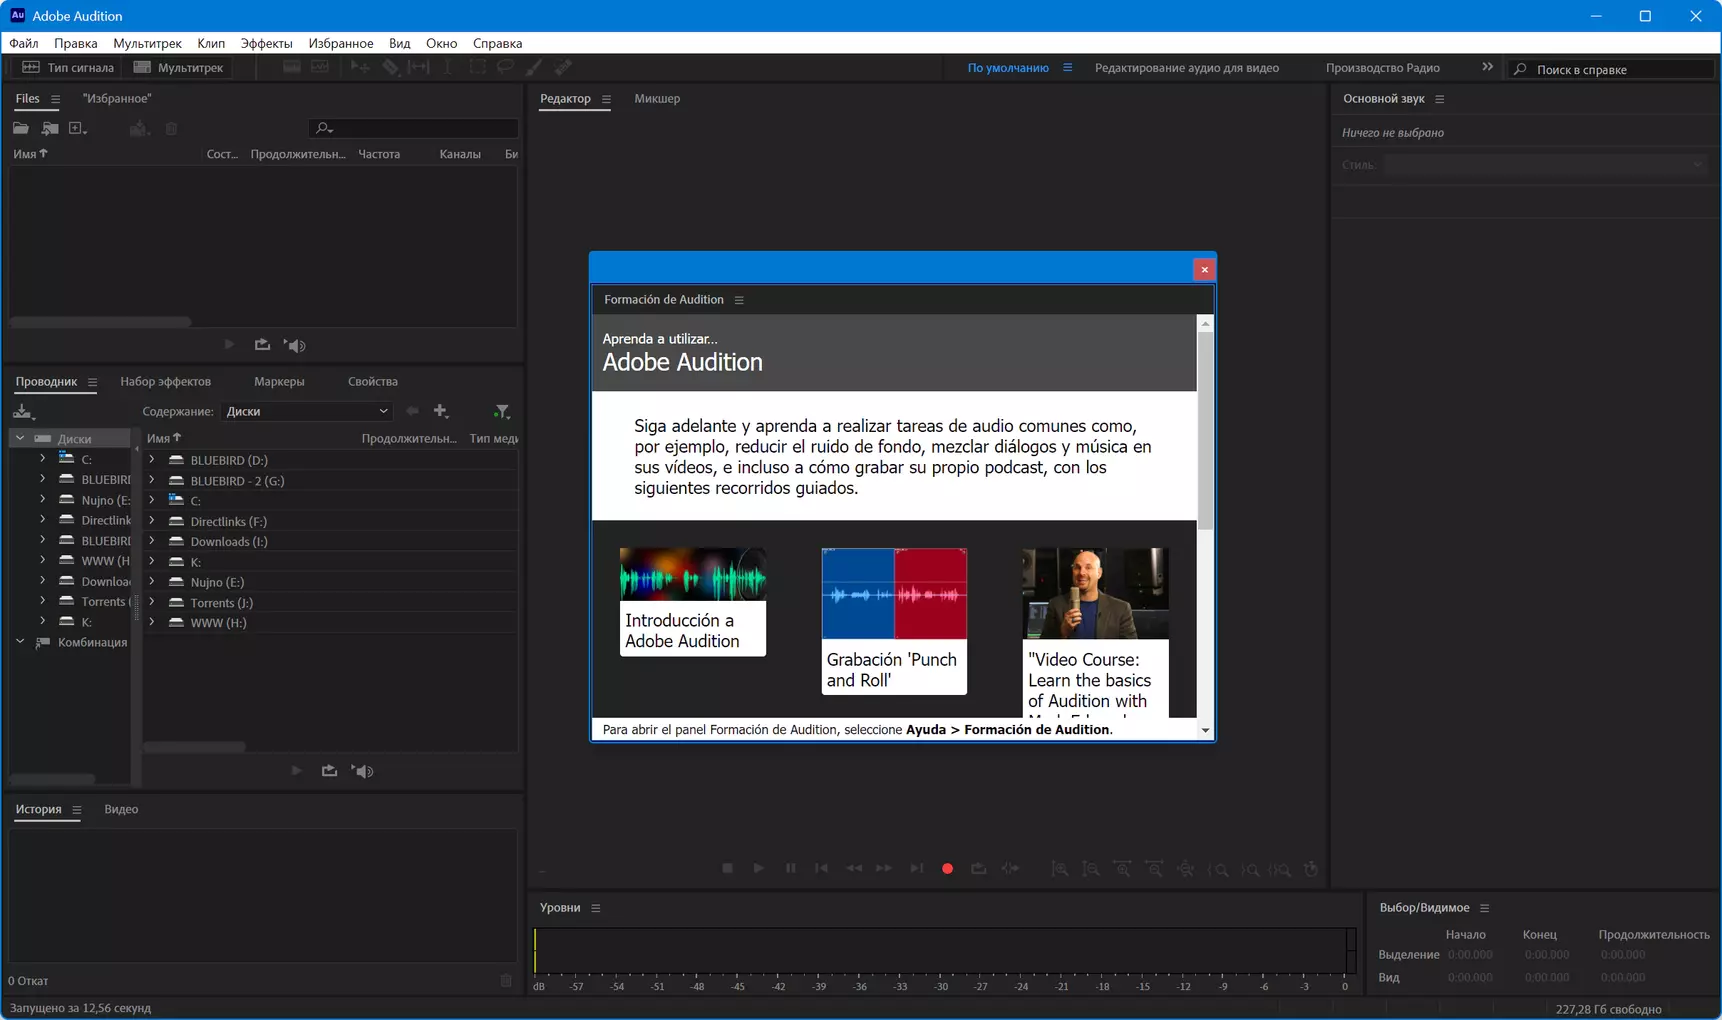Show more workspaces with the double-chevron

[x=1487, y=67]
